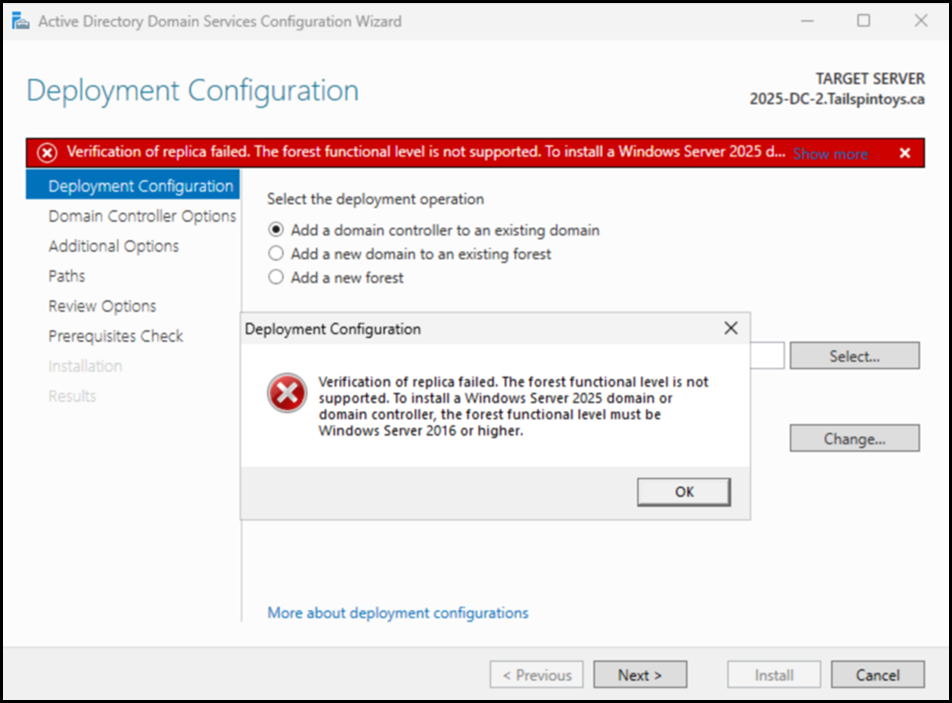Choose Add a new domain to existing forest
This screenshot has height=703, width=952.
[277, 254]
